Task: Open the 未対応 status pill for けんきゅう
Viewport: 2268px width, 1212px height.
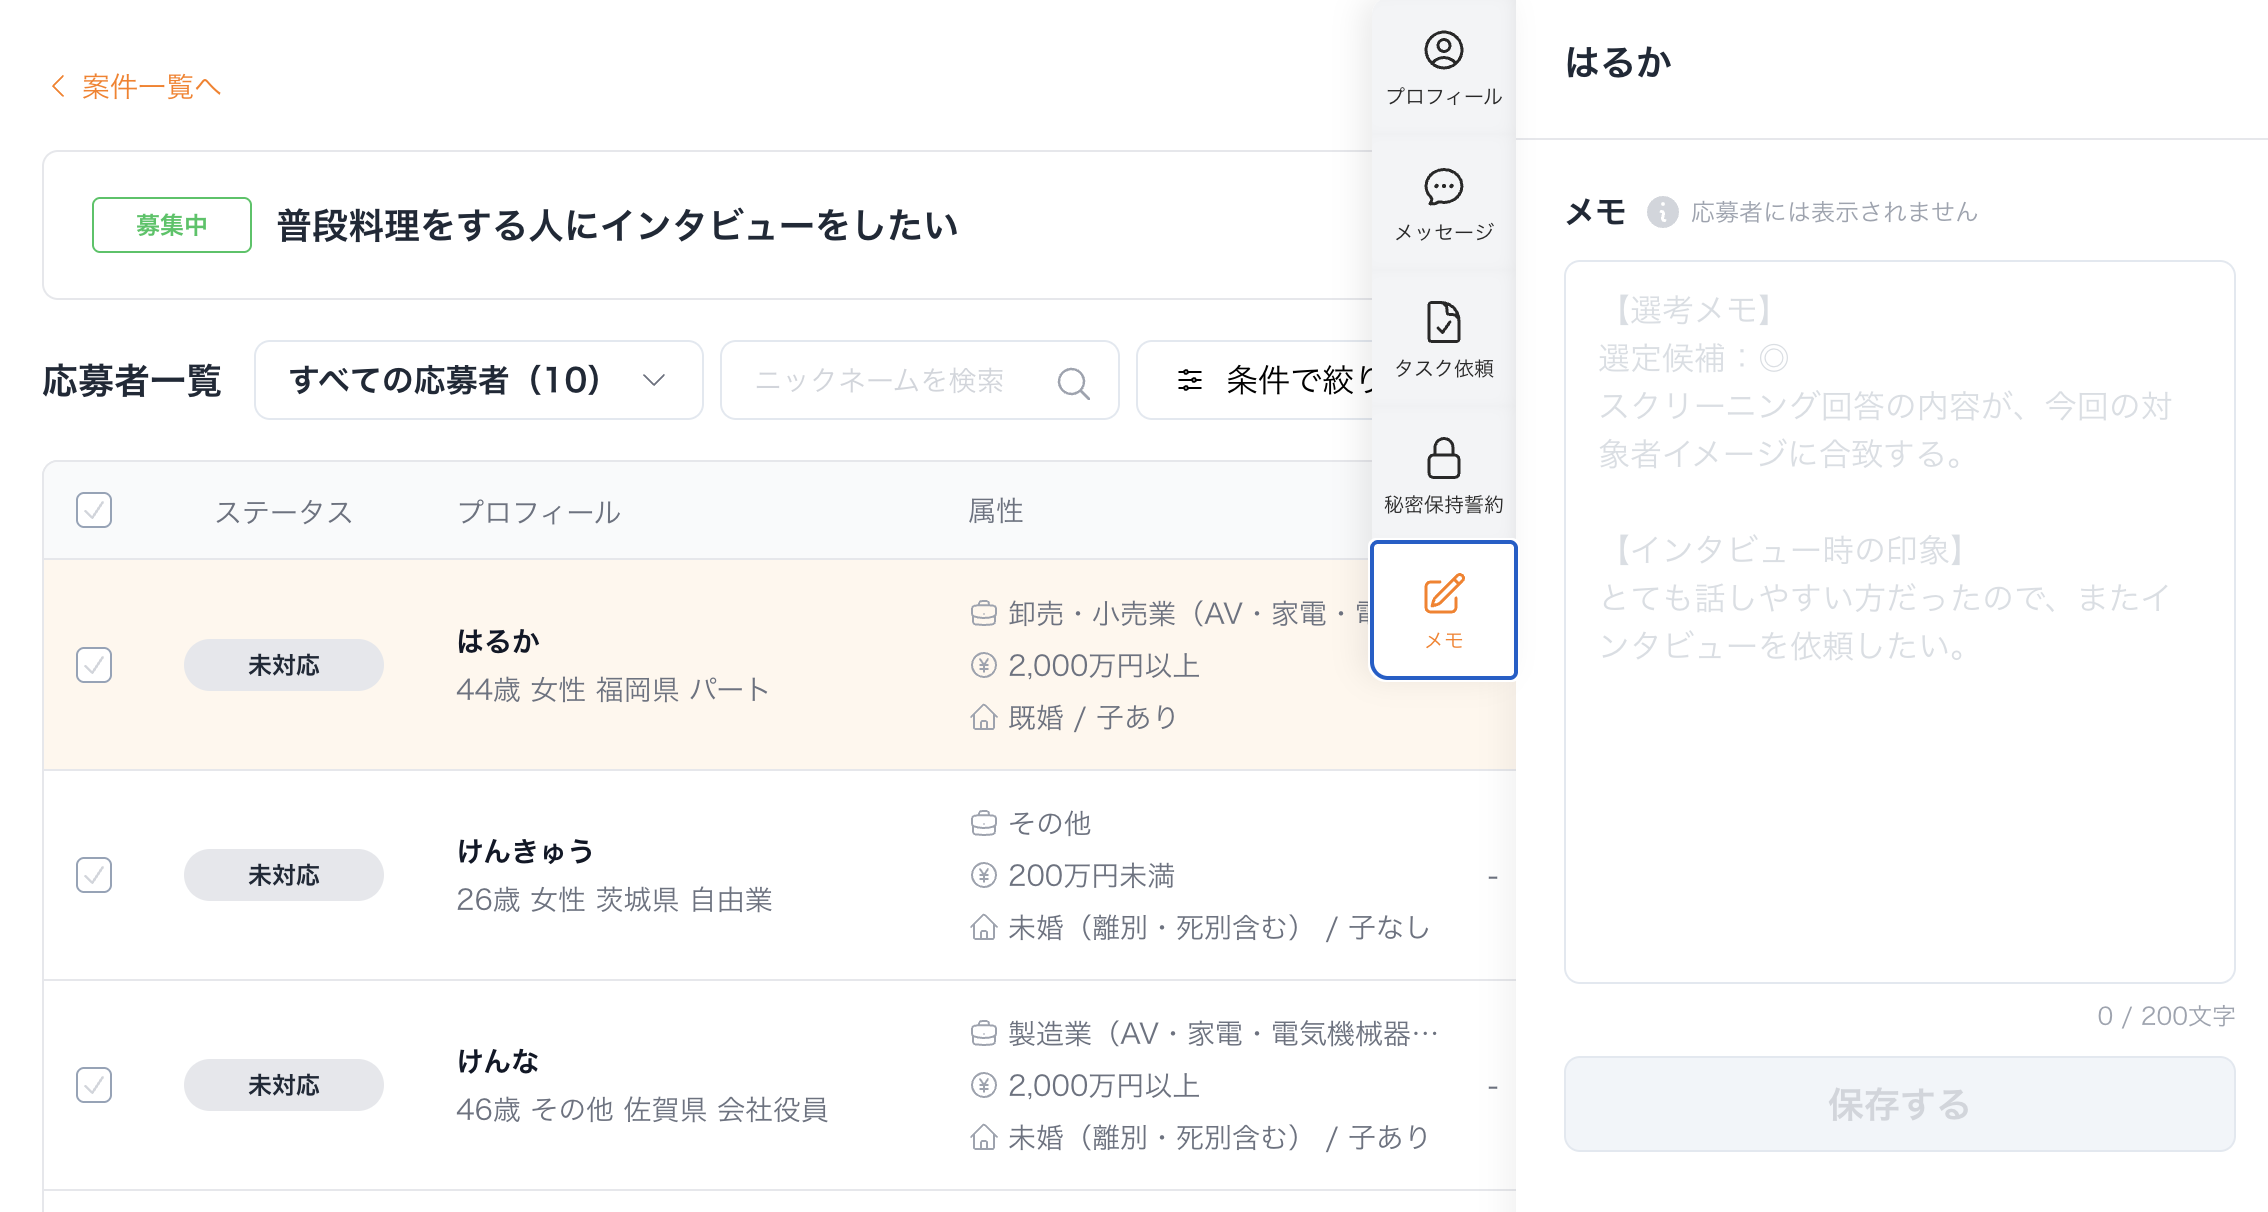Action: coord(284,875)
